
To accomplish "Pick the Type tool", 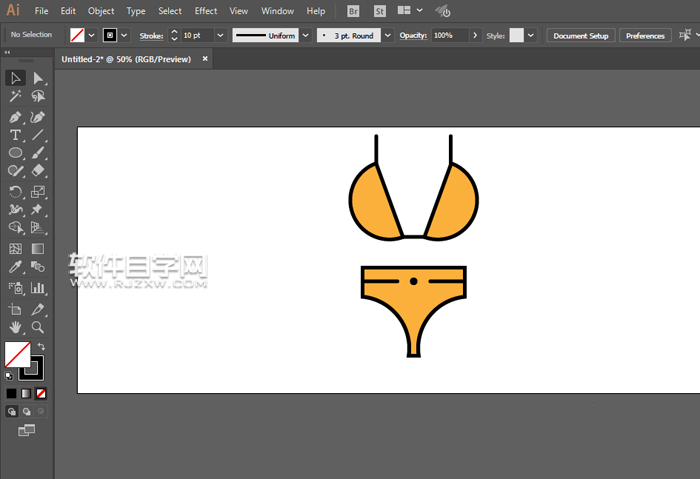I will pyautogui.click(x=16, y=135).
